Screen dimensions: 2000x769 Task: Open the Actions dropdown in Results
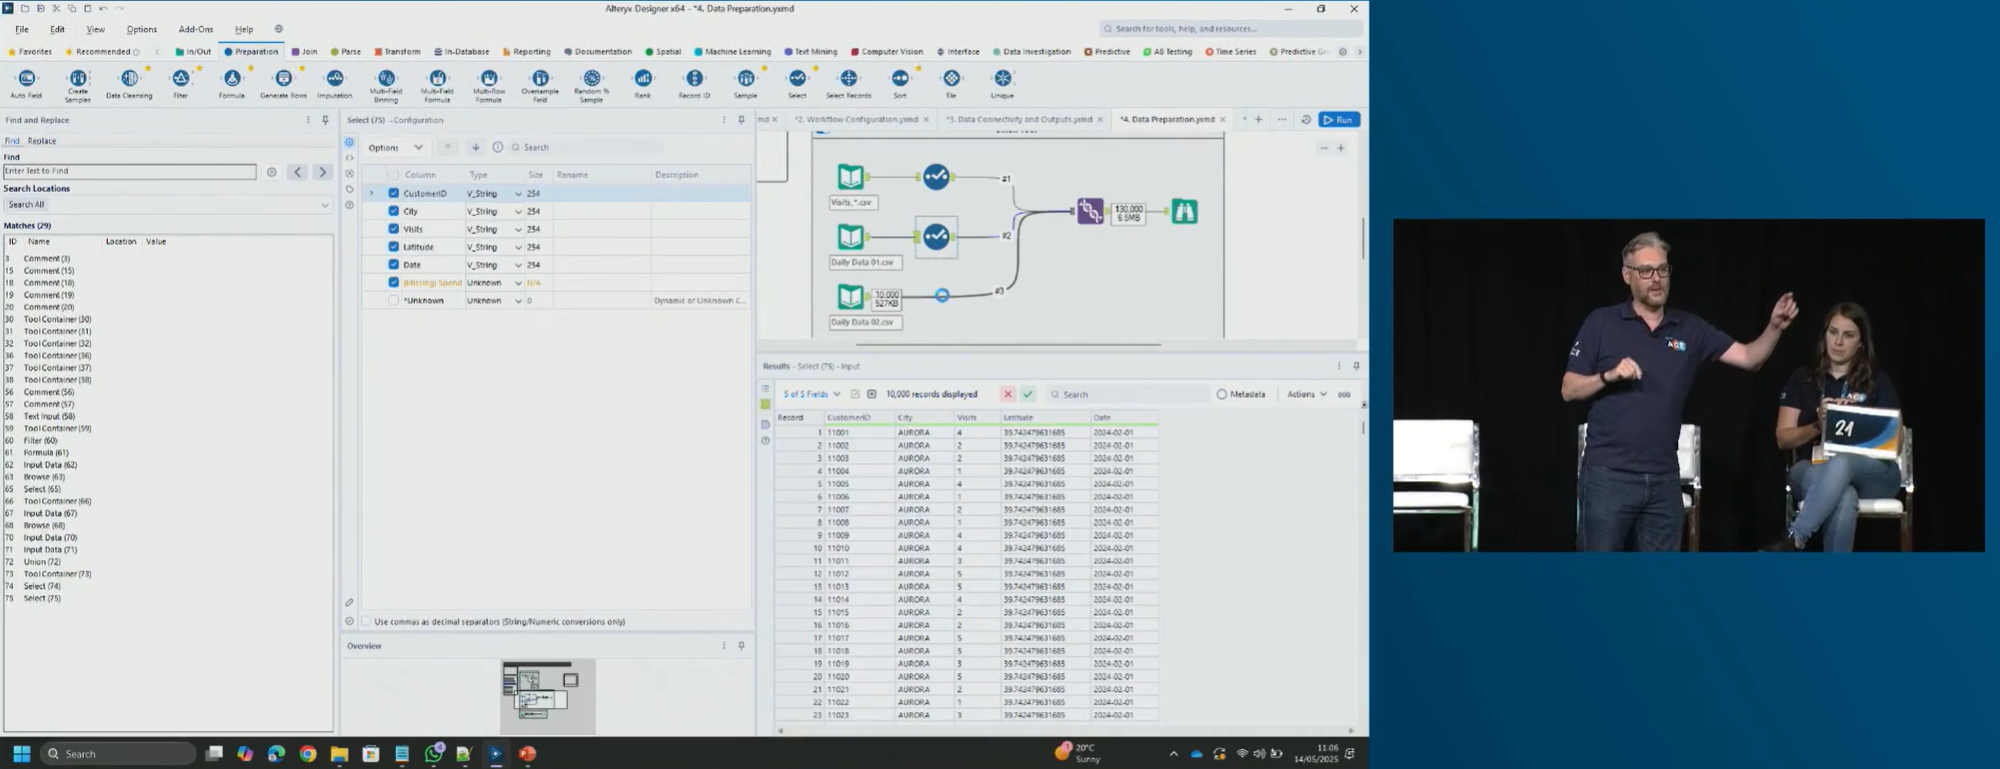1307,394
